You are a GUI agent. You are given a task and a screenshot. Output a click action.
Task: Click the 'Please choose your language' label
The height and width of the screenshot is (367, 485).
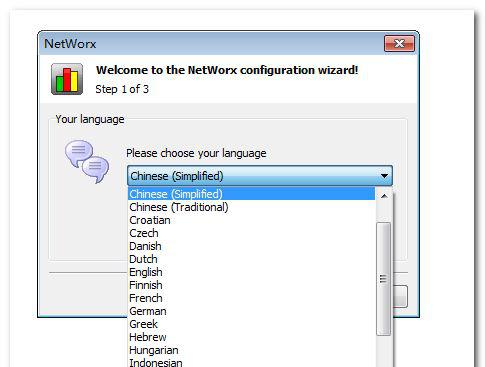[196, 153]
